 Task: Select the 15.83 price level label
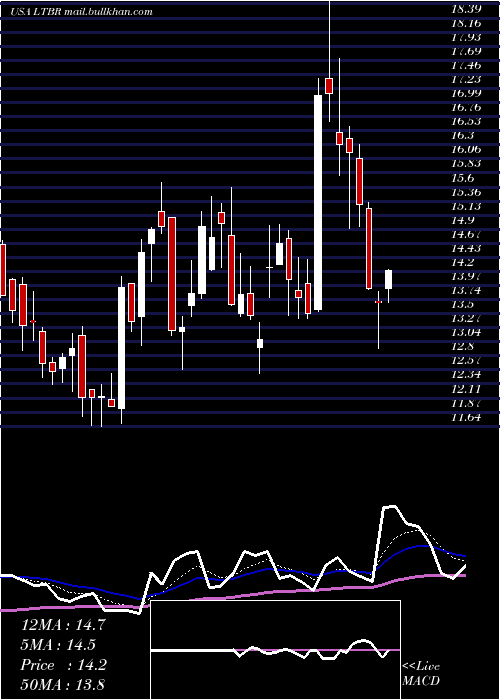click(466, 164)
